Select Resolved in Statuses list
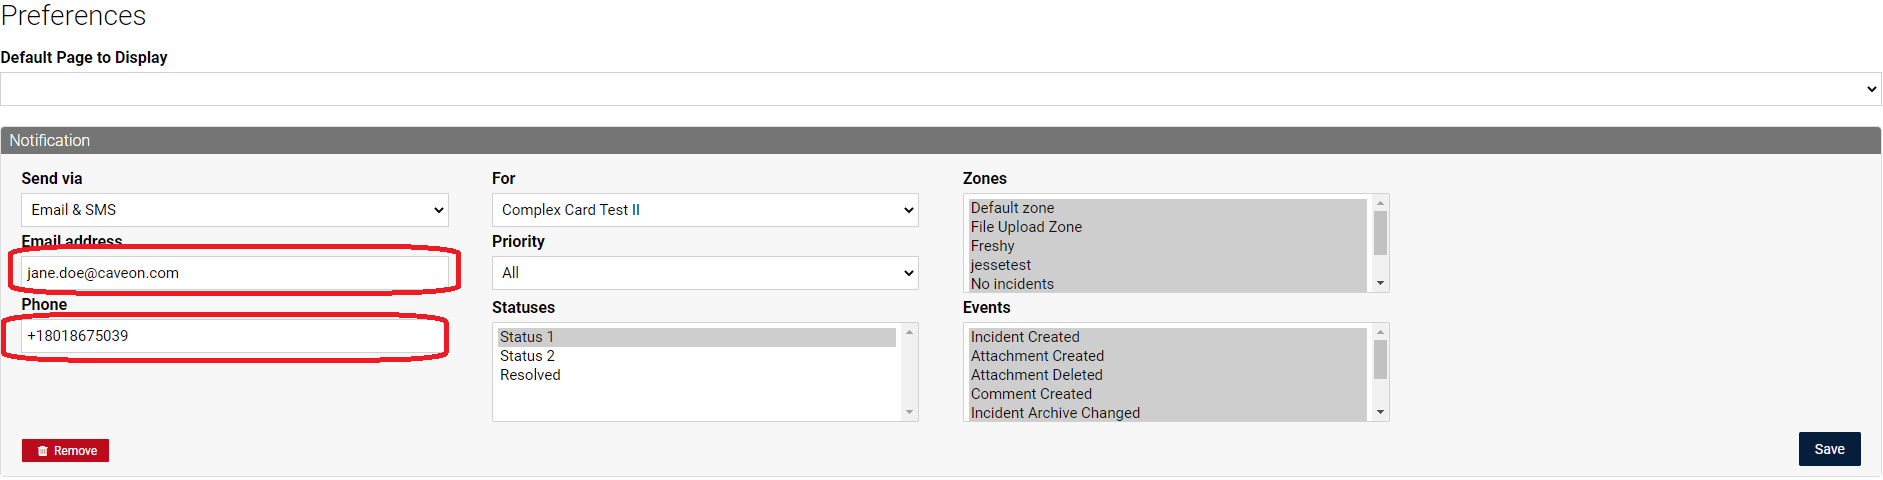The image size is (1883, 480). [697, 375]
